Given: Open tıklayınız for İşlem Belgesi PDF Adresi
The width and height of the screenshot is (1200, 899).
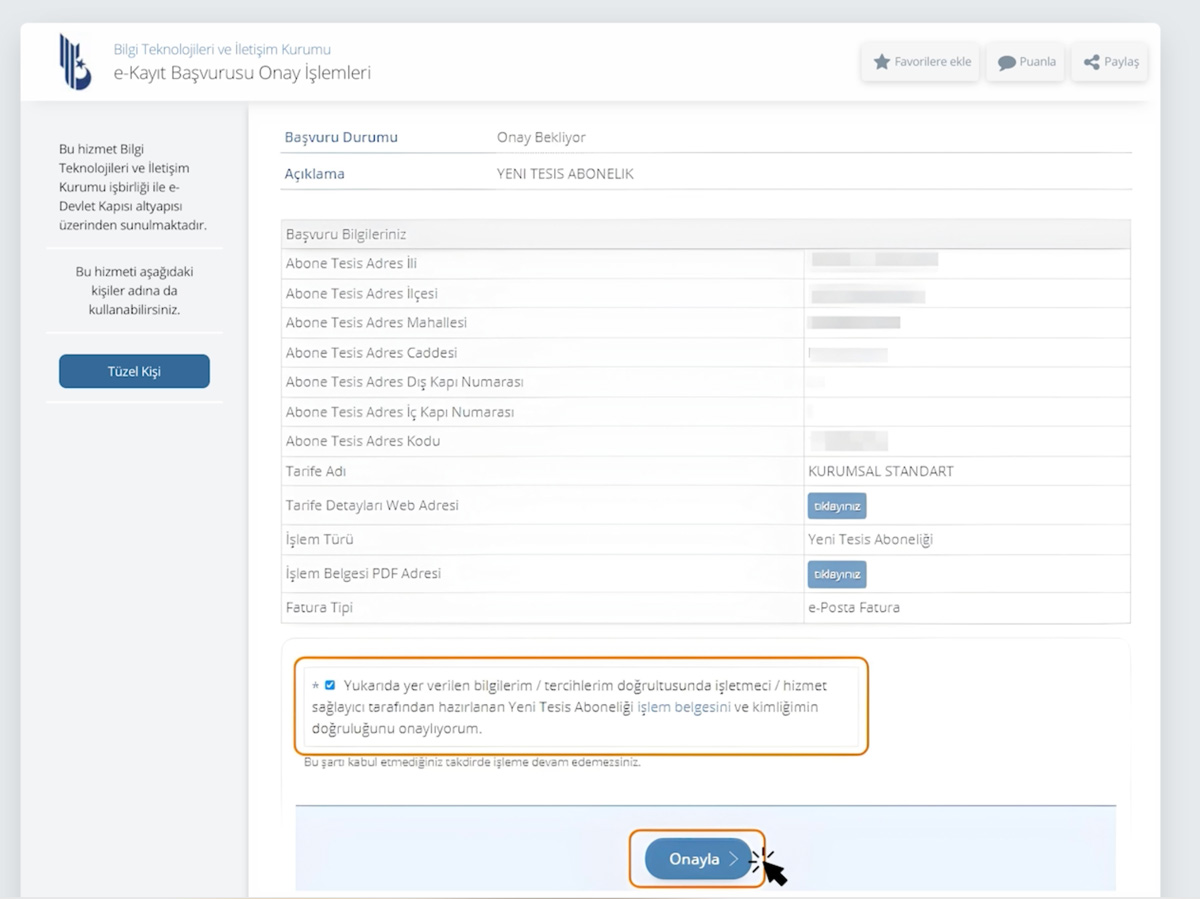Looking at the screenshot, I should coord(836,575).
